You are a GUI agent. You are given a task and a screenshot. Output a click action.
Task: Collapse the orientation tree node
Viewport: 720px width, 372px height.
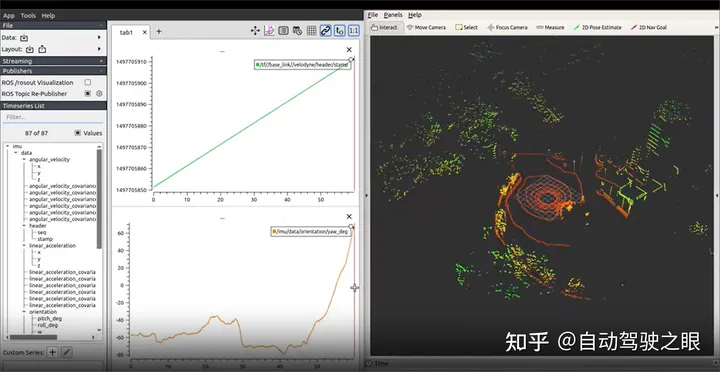pyautogui.click(x=24, y=312)
